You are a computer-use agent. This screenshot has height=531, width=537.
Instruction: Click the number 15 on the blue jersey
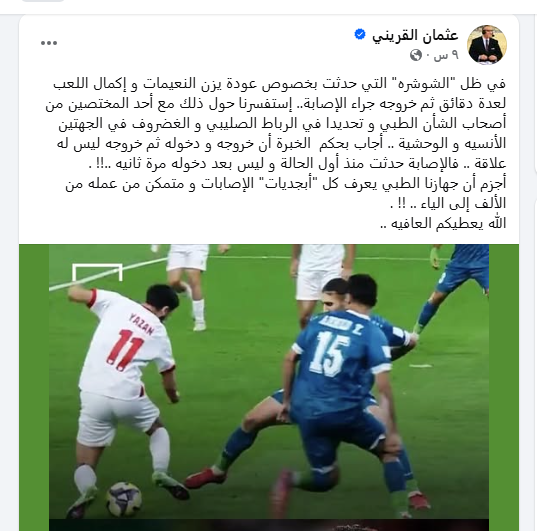328,353
